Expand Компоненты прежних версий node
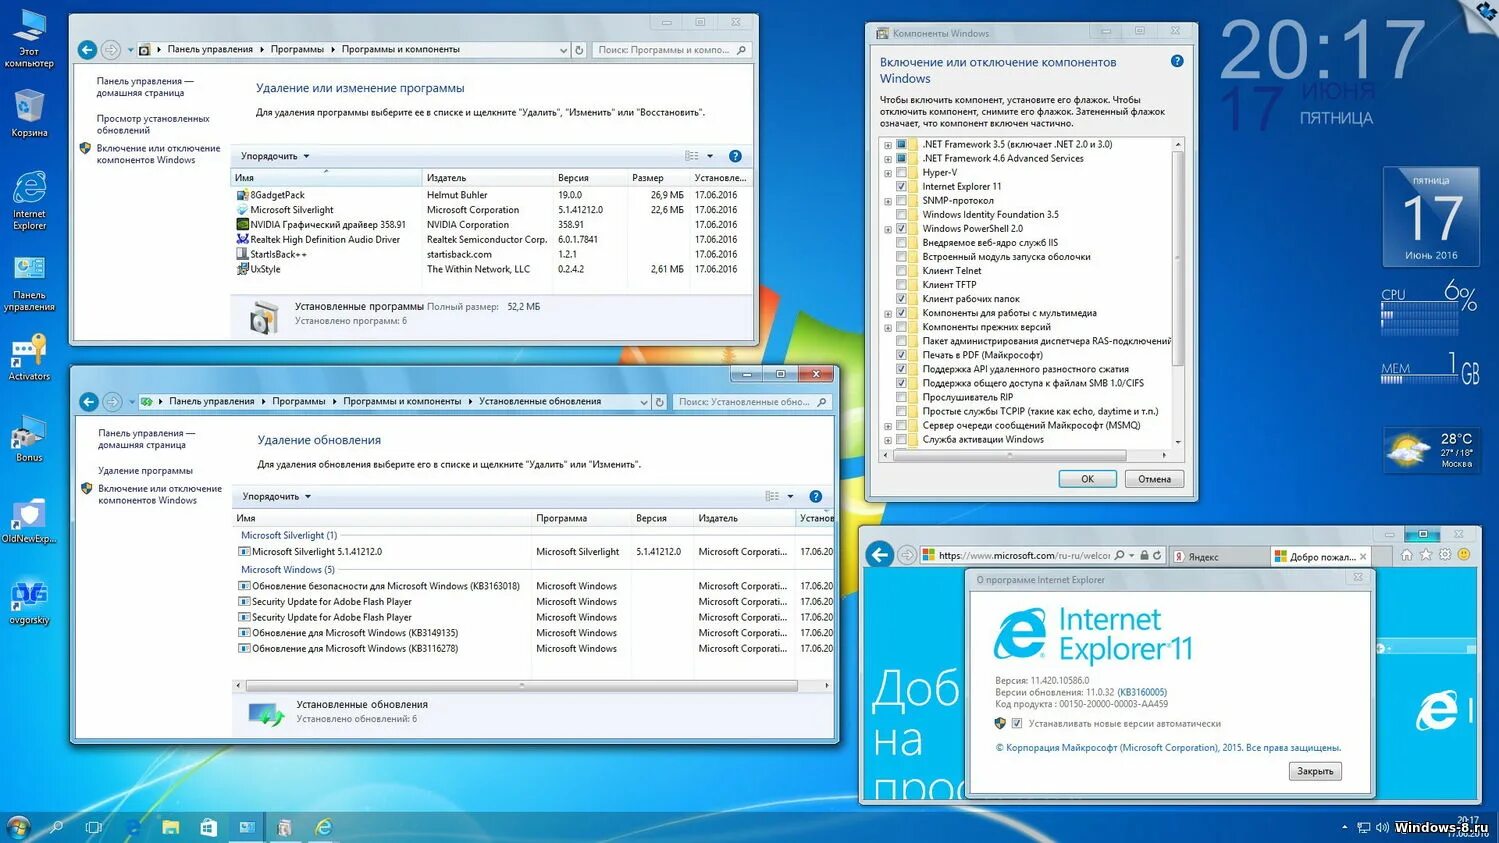Screen dimensions: 1499x843 [887, 327]
